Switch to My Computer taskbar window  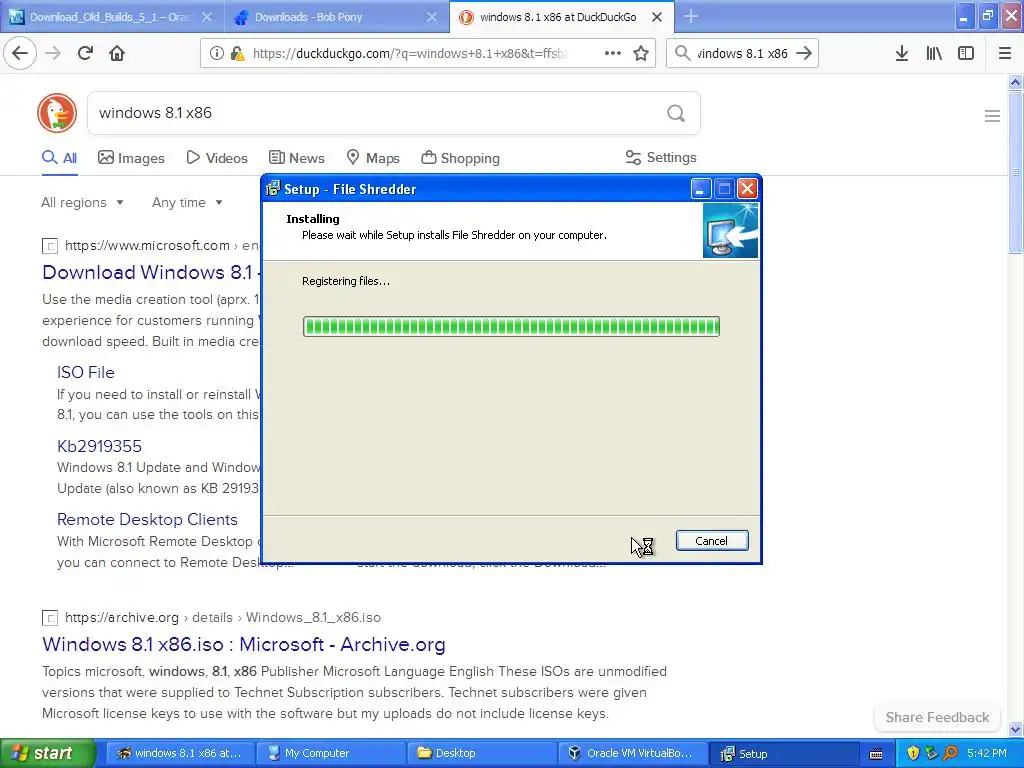(x=330, y=753)
